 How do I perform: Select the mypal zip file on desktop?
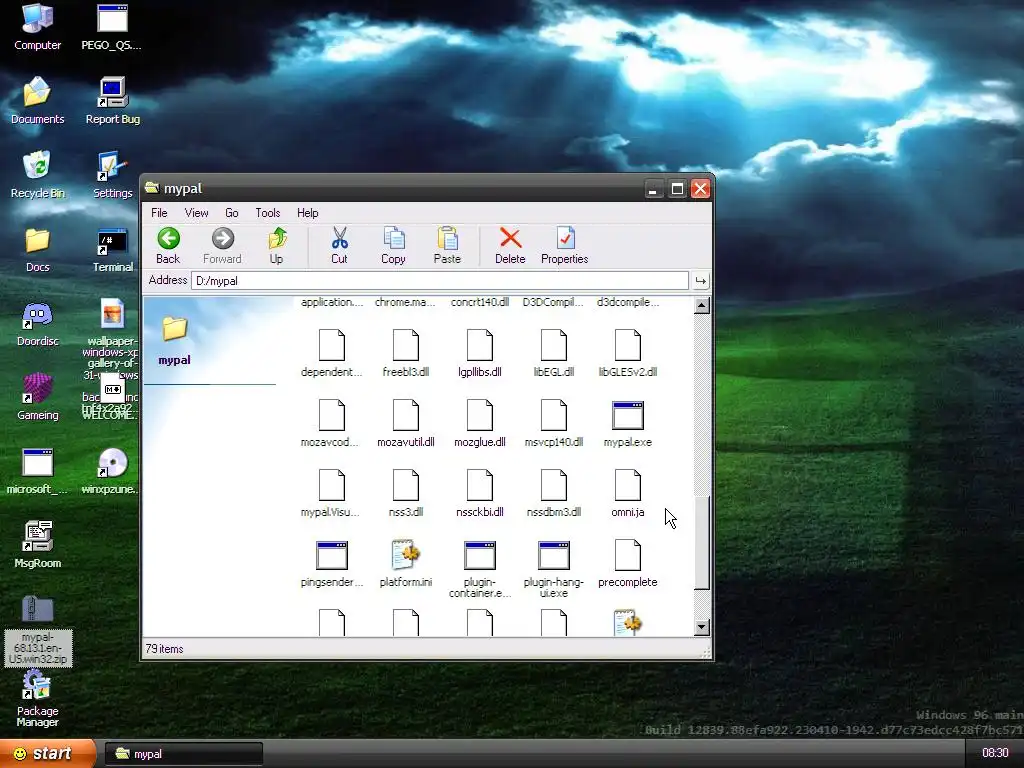point(37,630)
